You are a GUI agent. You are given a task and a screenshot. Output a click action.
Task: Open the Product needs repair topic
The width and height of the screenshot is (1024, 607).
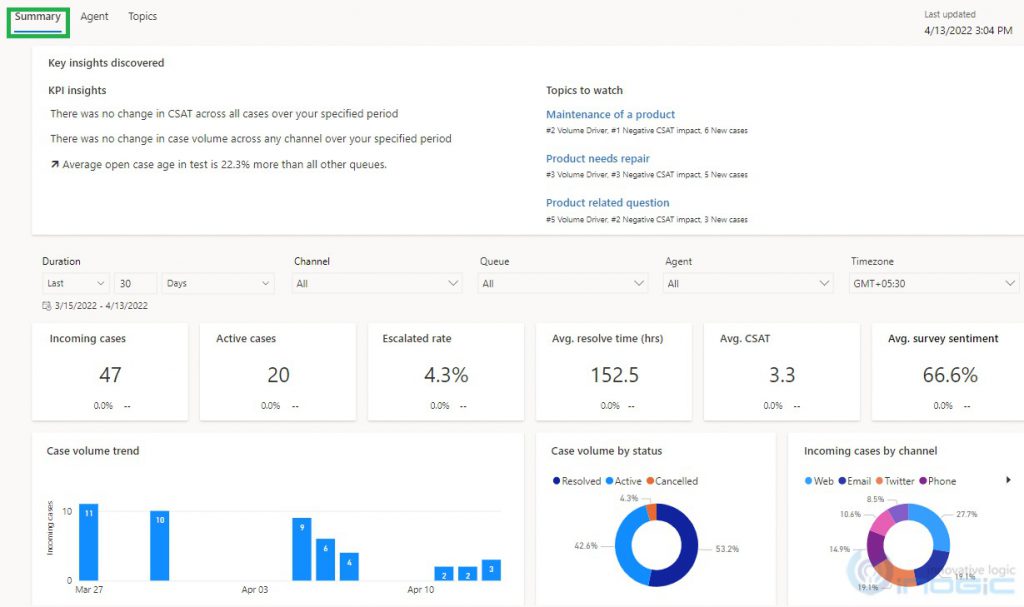point(597,158)
